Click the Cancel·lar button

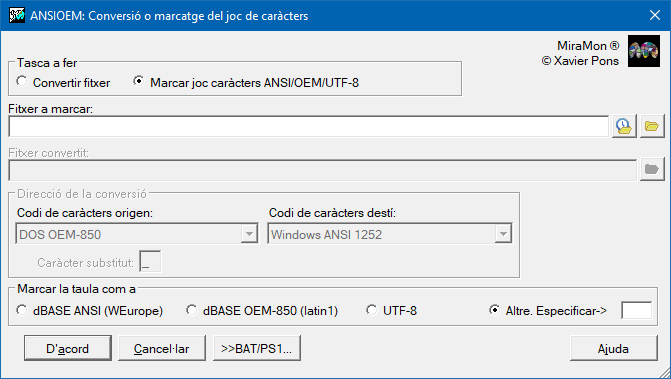[162, 348]
